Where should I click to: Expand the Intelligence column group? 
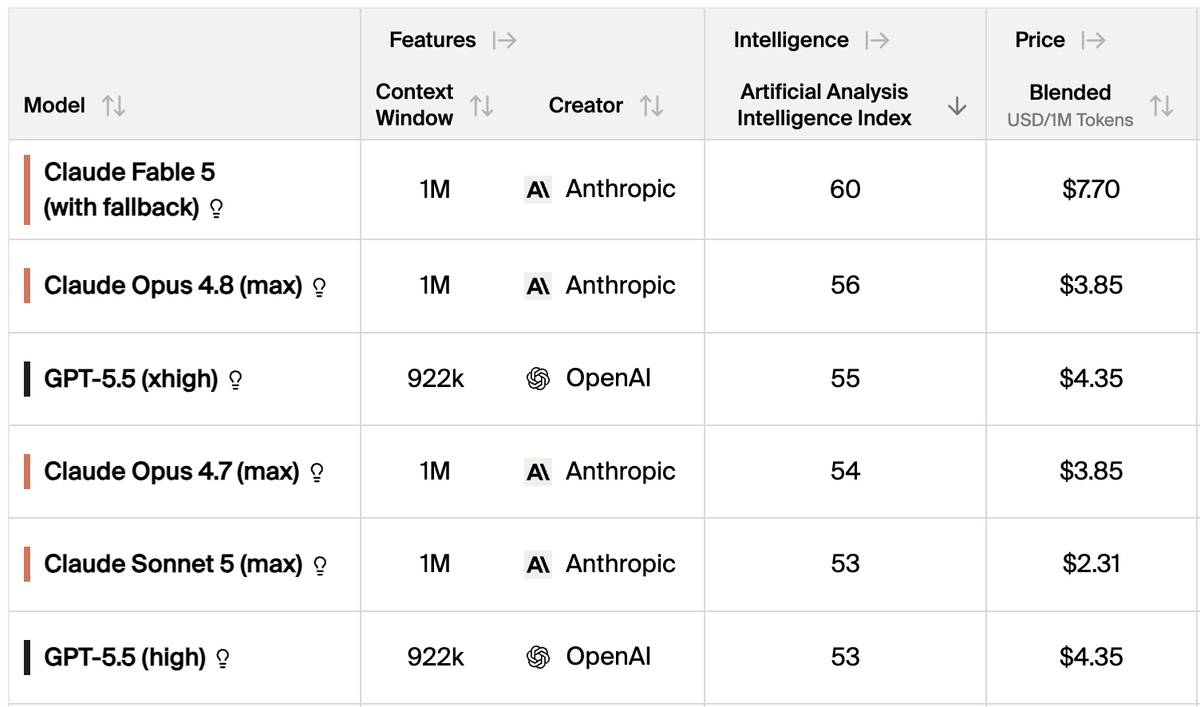tap(877, 40)
